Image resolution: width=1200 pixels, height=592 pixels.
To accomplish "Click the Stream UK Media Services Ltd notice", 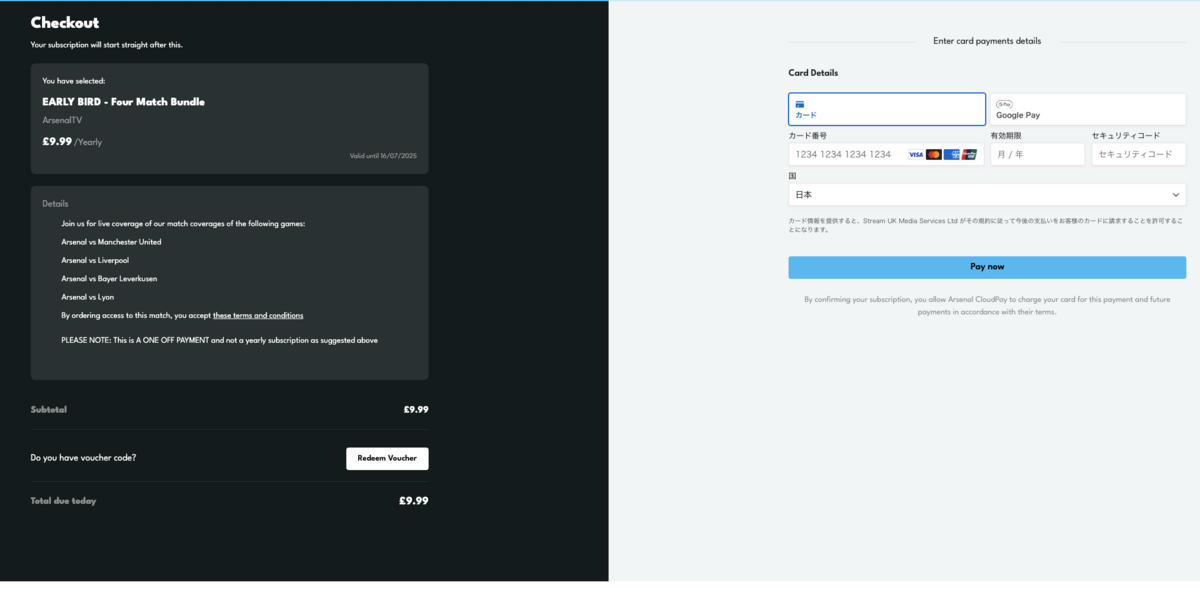I will click(987, 224).
